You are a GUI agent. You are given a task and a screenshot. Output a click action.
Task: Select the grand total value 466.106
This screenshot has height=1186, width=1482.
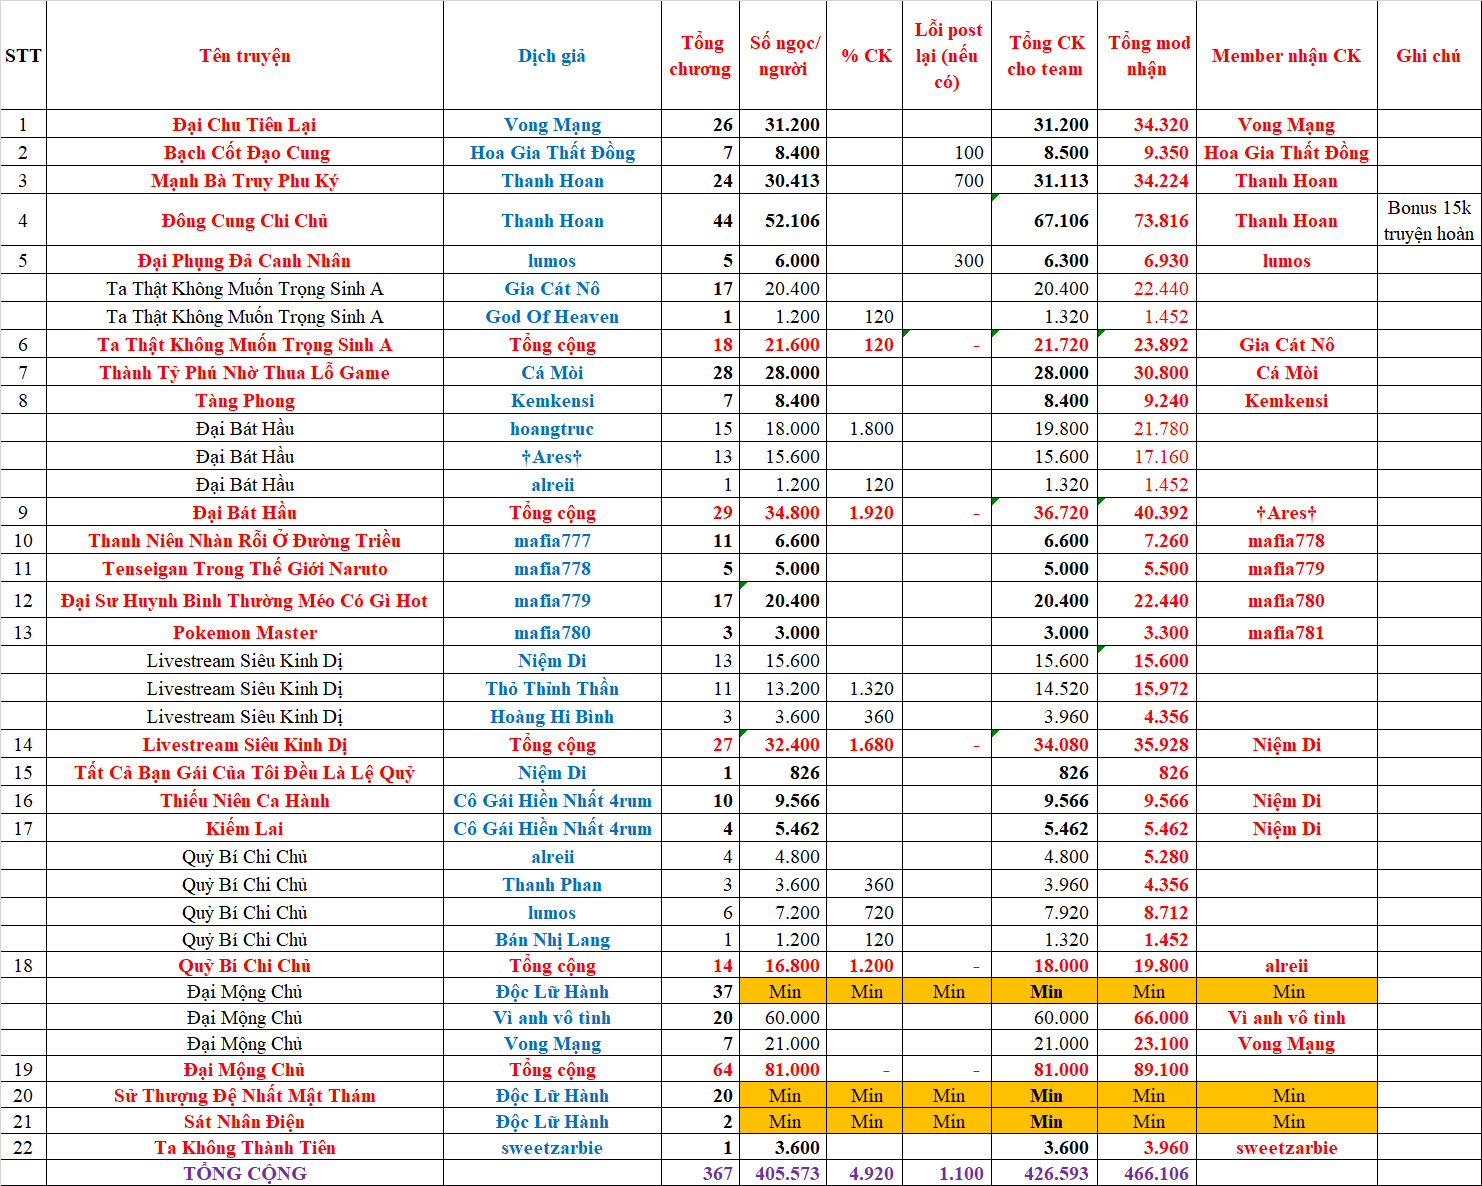click(1156, 1173)
